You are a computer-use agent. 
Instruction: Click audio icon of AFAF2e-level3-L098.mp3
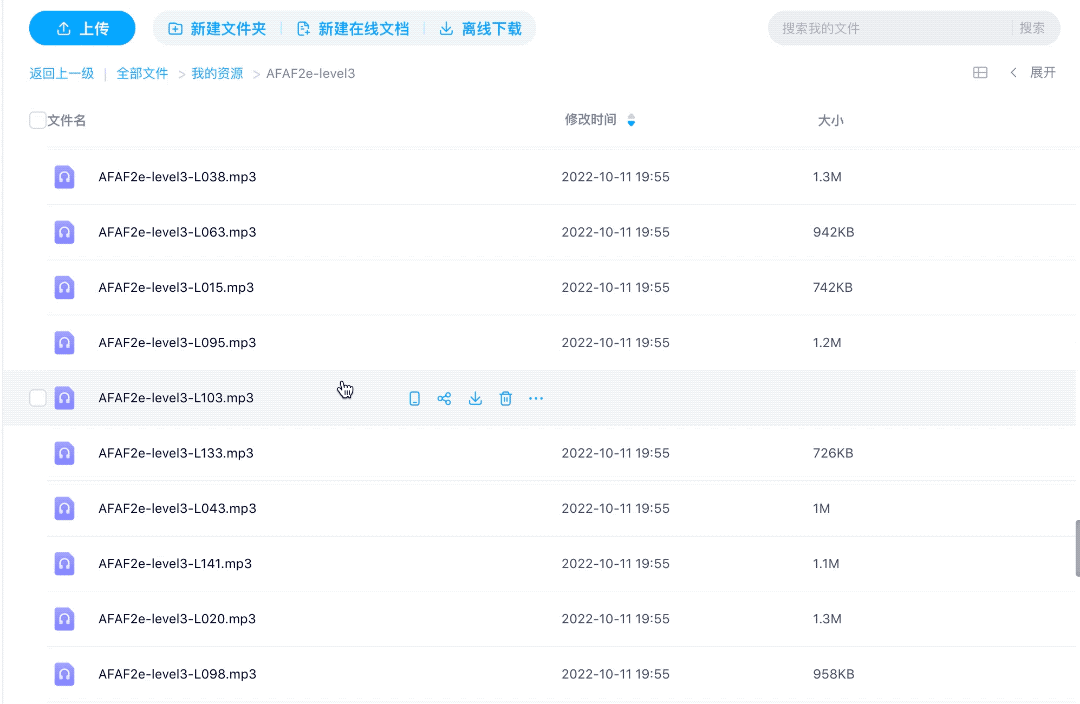[x=64, y=674]
